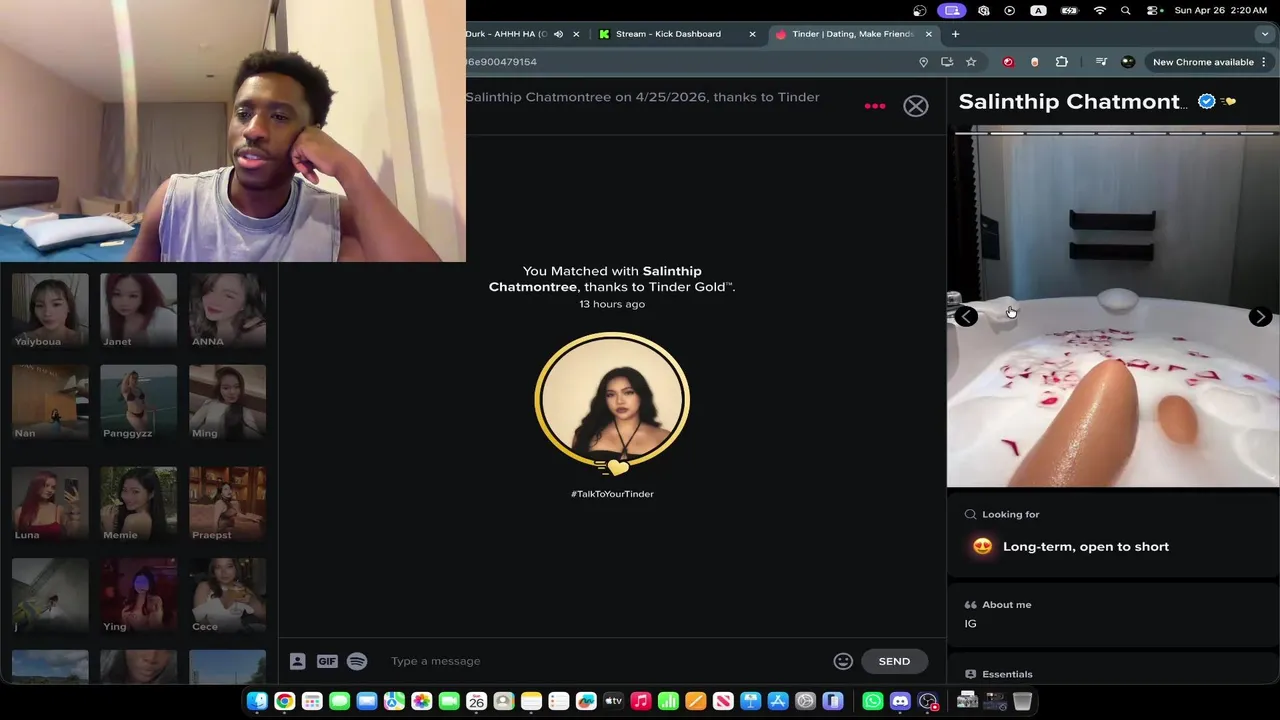Open the three-dot options menu in chat header
The image size is (1280, 720).
875,106
